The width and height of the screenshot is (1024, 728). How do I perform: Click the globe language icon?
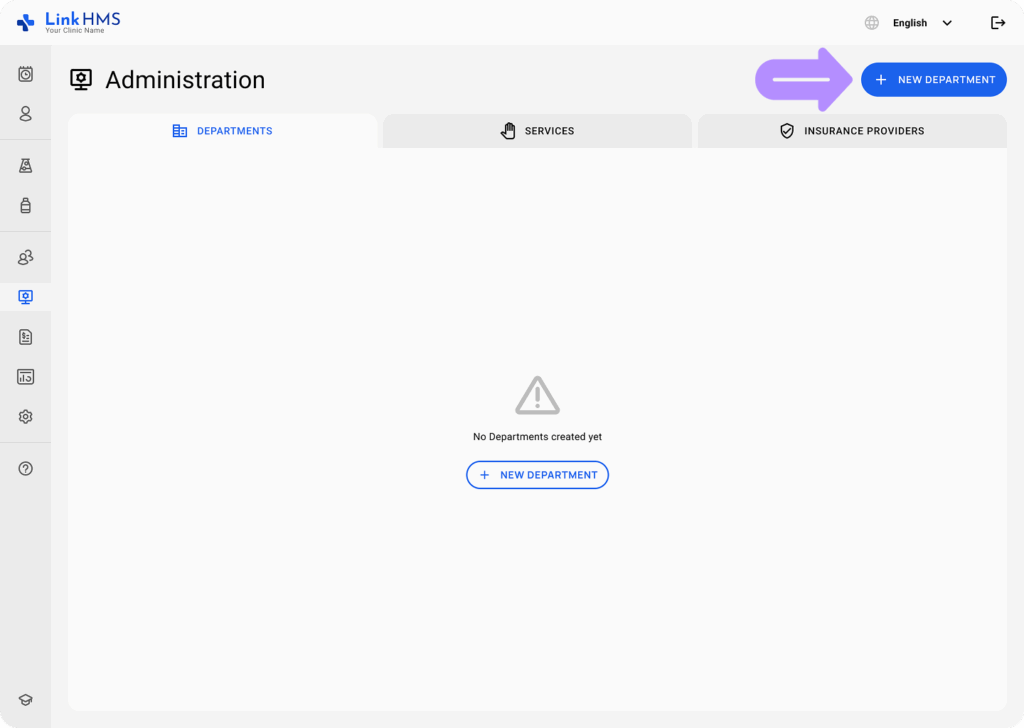pos(872,23)
